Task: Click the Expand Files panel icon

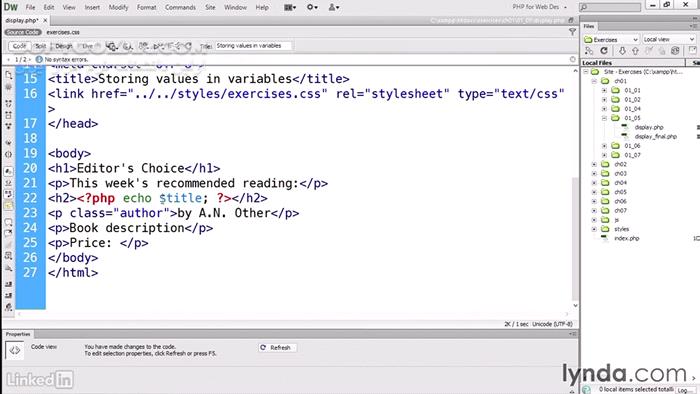Action: (x=692, y=51)
